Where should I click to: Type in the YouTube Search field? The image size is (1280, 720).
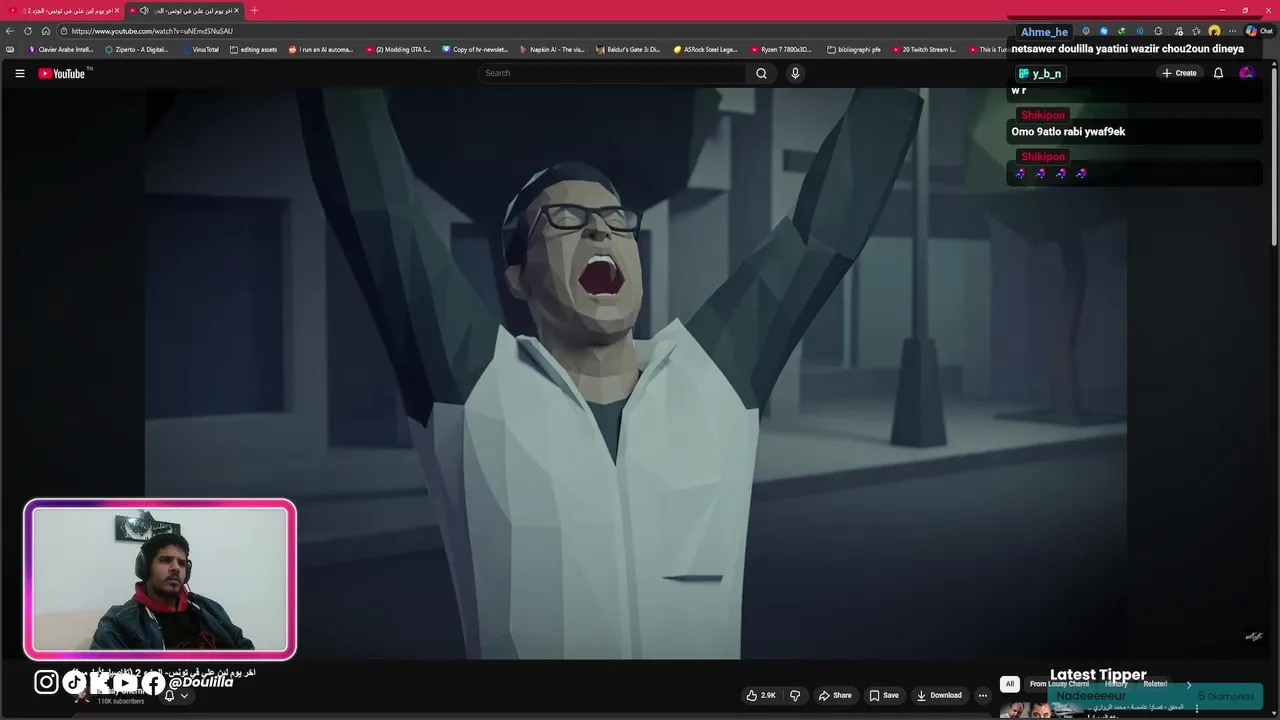[612, 73]
